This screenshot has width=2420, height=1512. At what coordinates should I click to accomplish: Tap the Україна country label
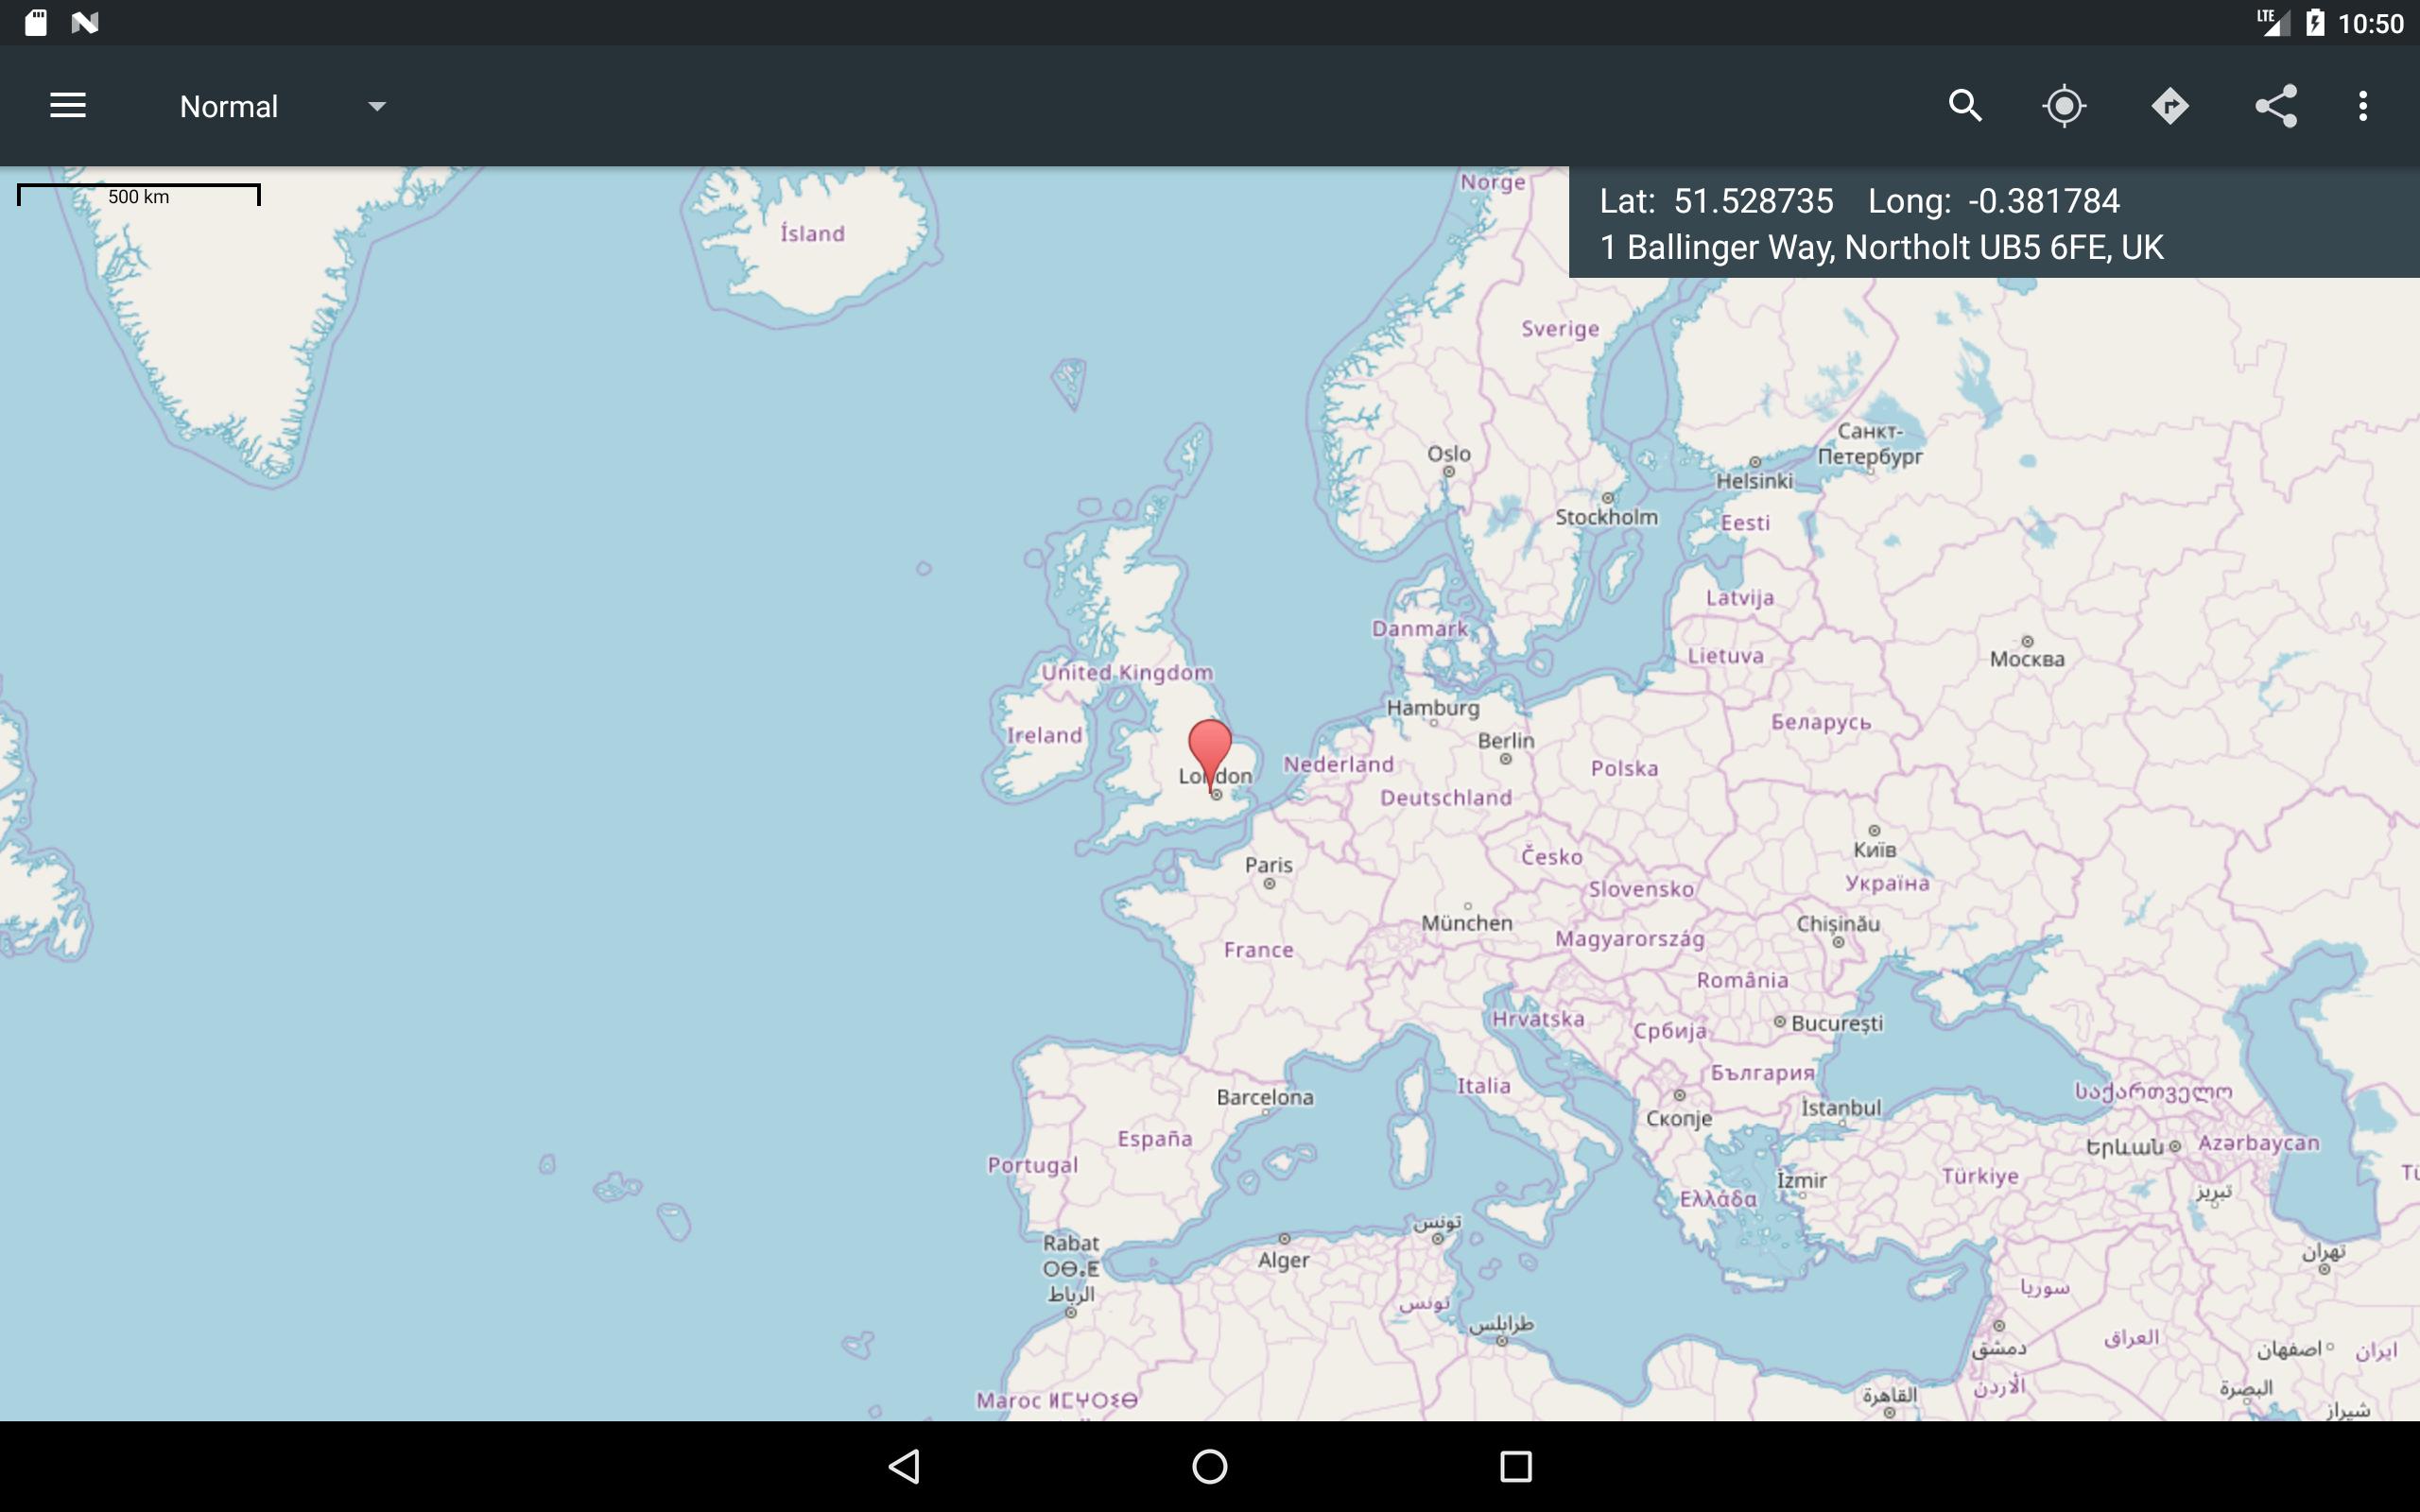pyautogui.click(x=1887, y=883)
